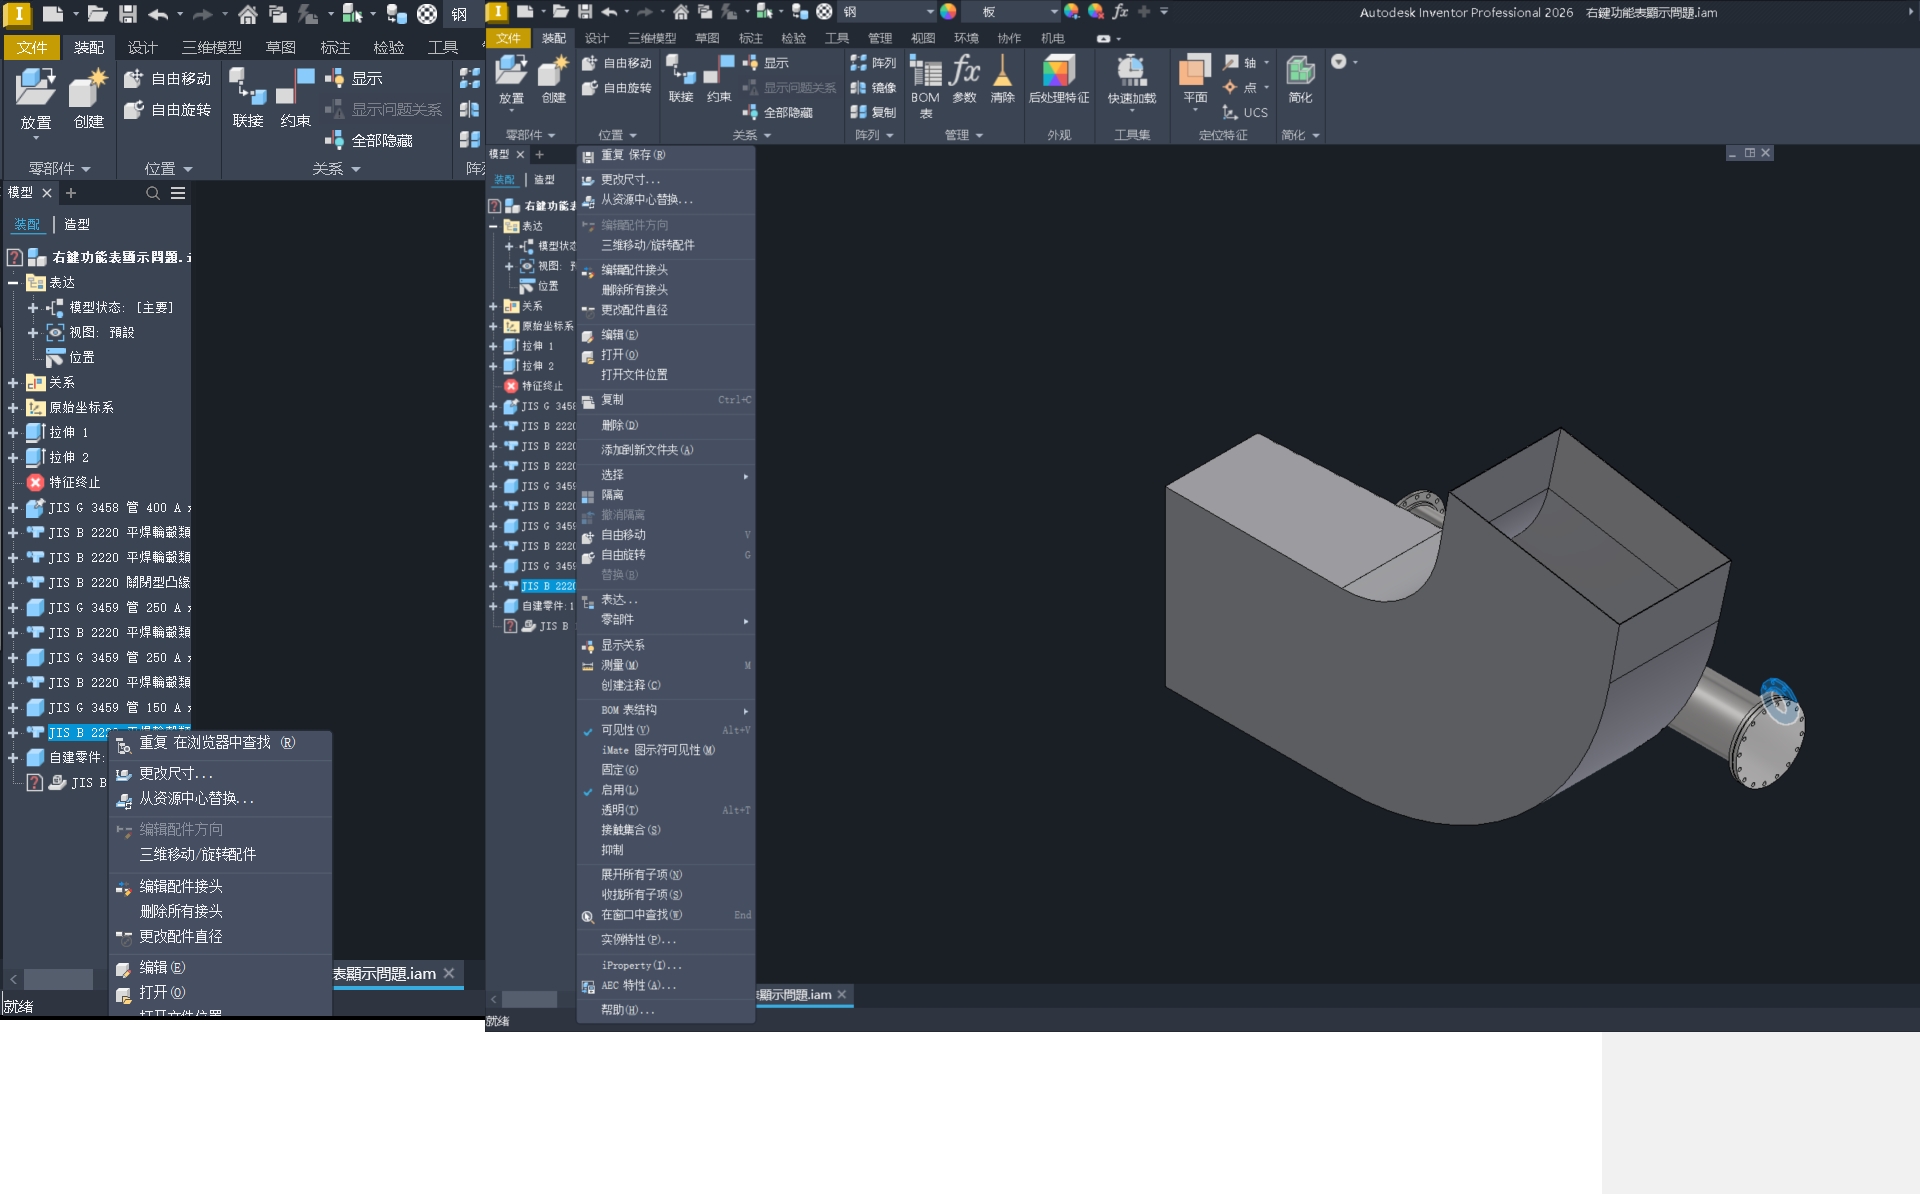Viewport: 1920px width, 1194px height.
Task: Click 实例特性(P)... menu entry
Action: (665, 940)
